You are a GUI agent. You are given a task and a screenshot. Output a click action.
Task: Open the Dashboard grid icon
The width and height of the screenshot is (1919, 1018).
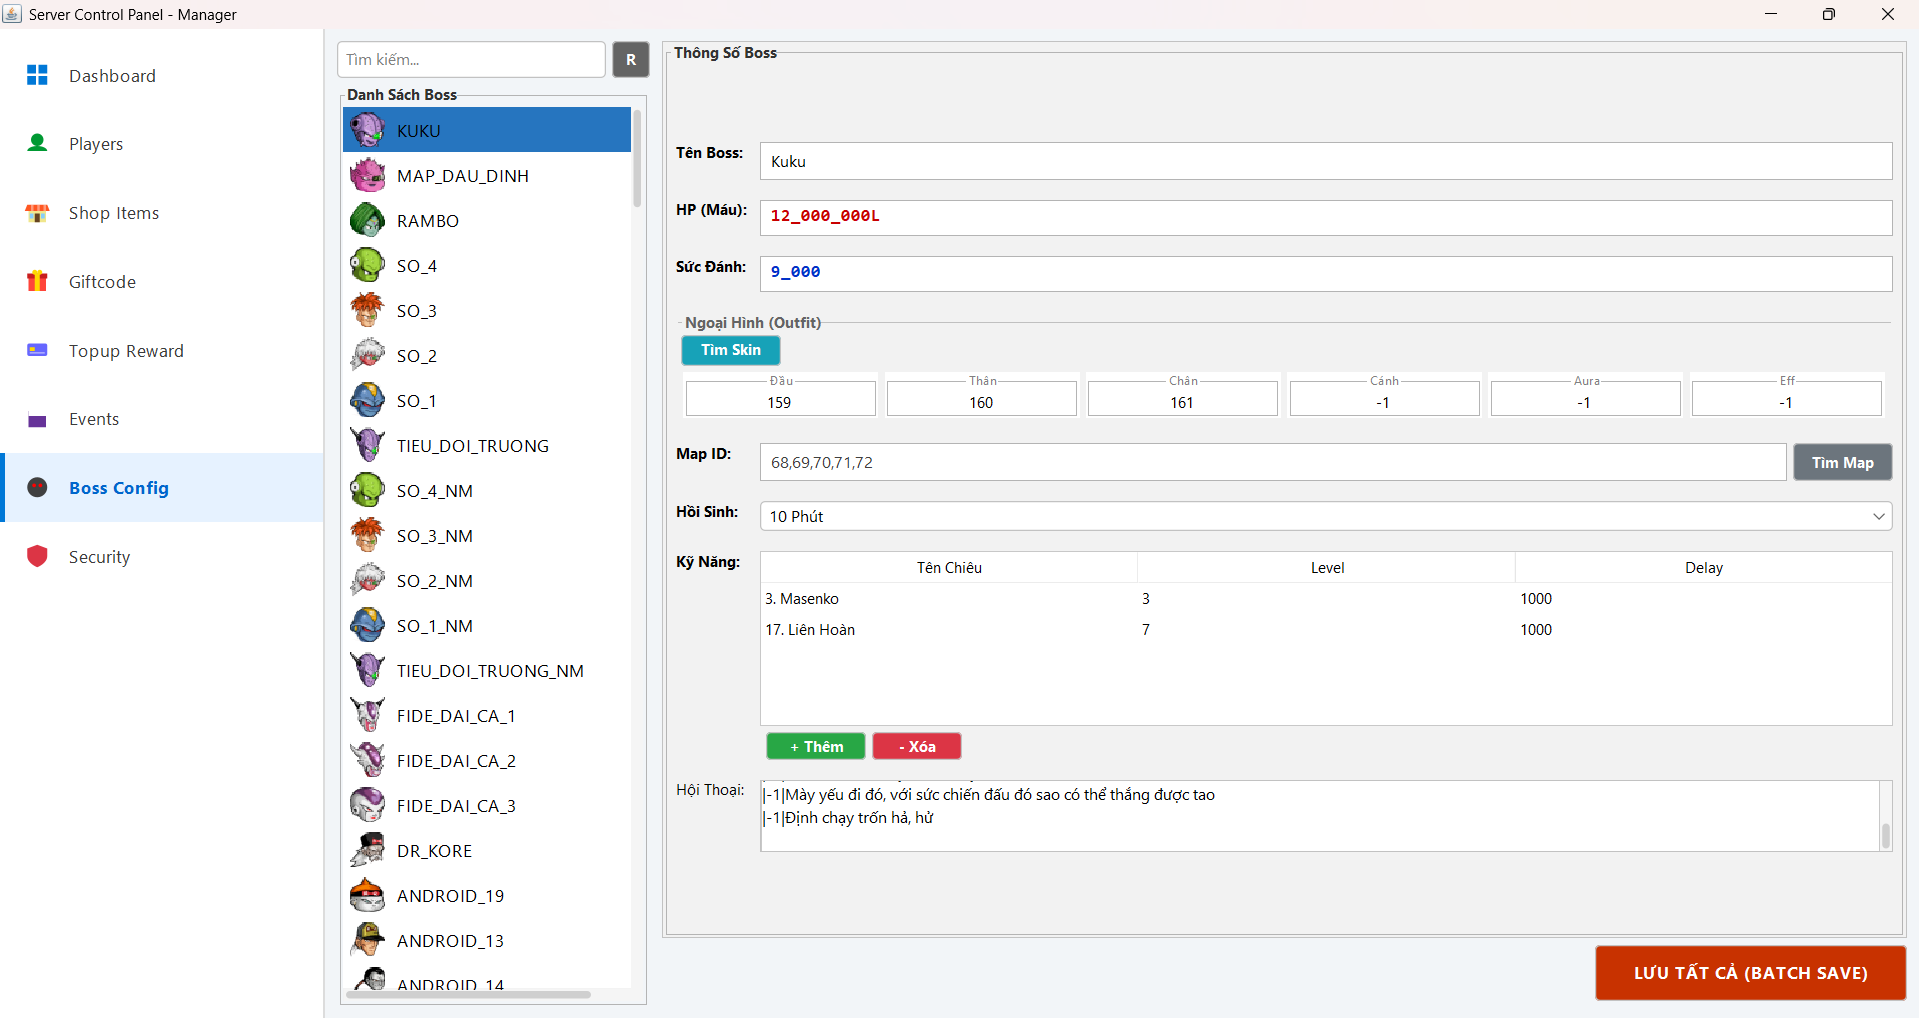coord(37,75)
